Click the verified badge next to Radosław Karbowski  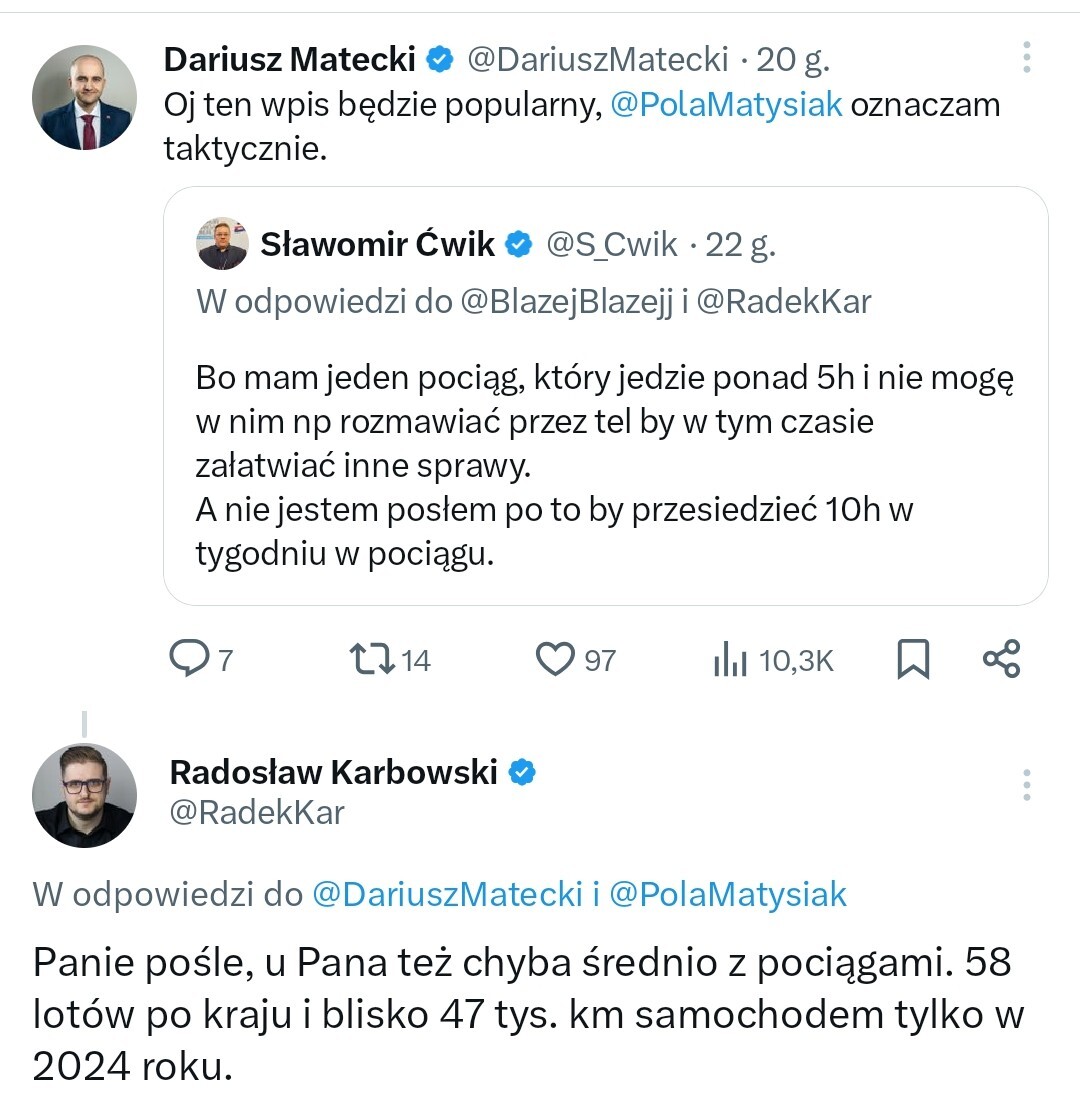[523, 772]
